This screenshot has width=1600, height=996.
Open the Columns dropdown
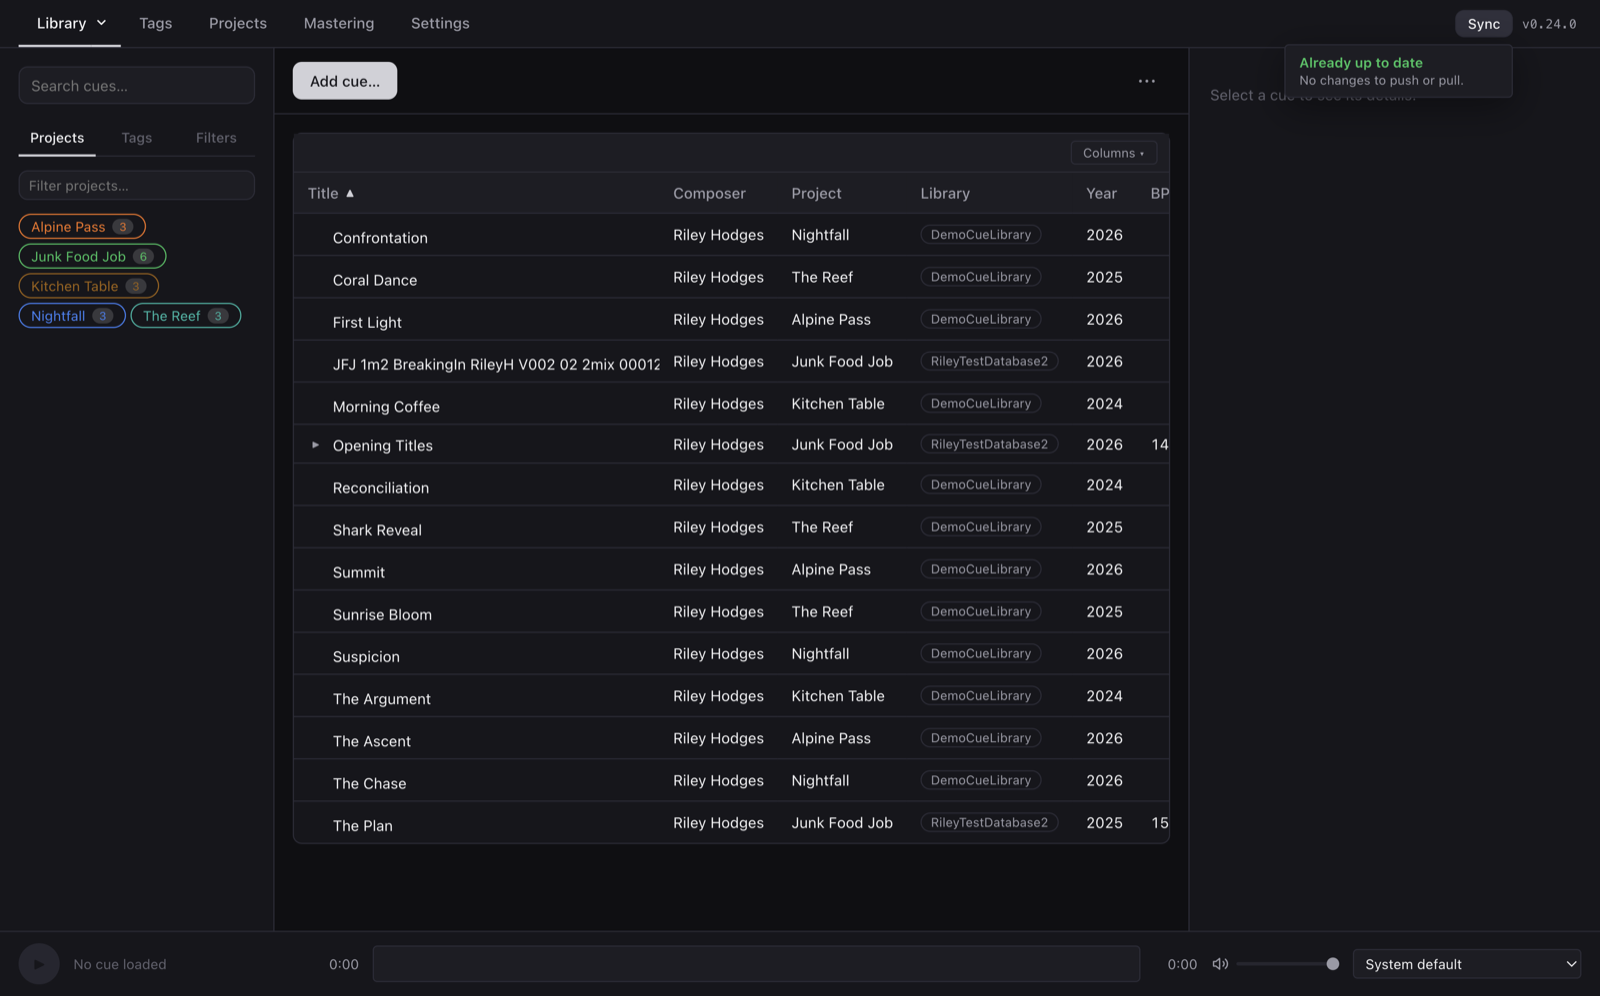pos(1113,153)
